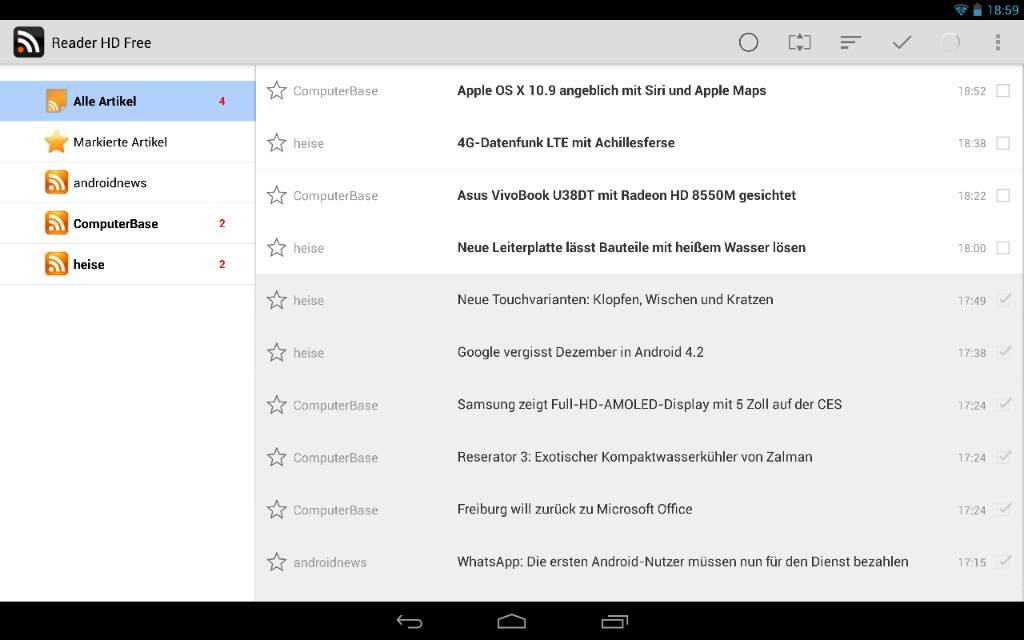The width and height of the screenshot is (1024, 640).
Task: Click the 18:52 timestamp of Apple article
Action: [972, 91]
